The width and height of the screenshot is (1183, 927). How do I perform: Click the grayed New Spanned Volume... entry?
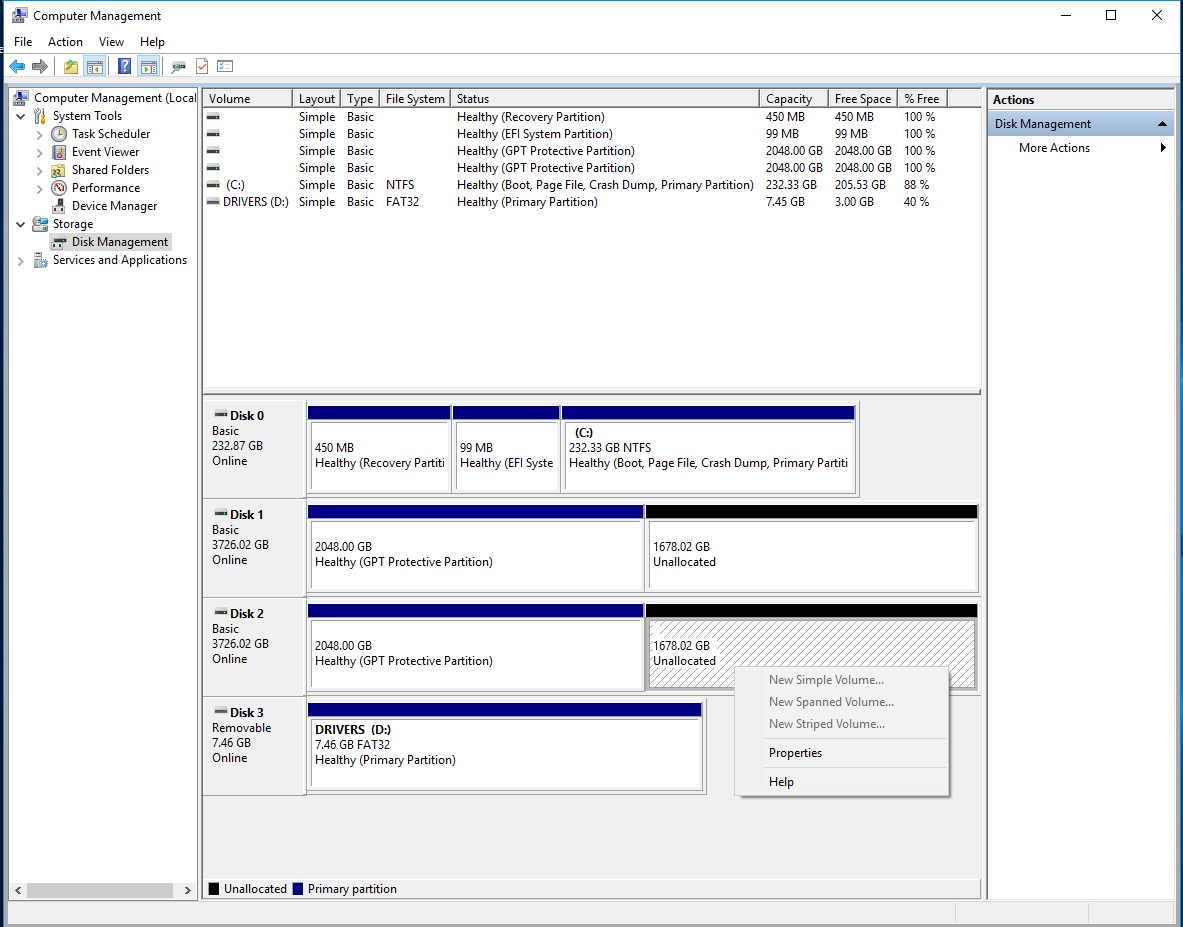(841, 701)
